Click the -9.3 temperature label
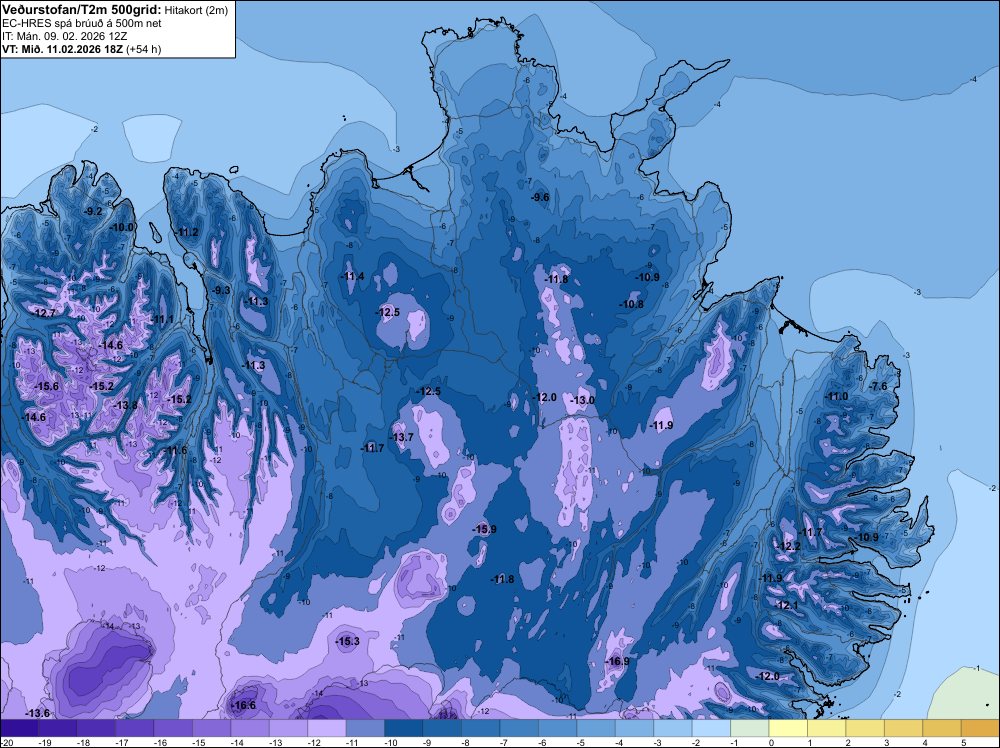This screenshot has height=748, width=1000. (x=221, y=290)
